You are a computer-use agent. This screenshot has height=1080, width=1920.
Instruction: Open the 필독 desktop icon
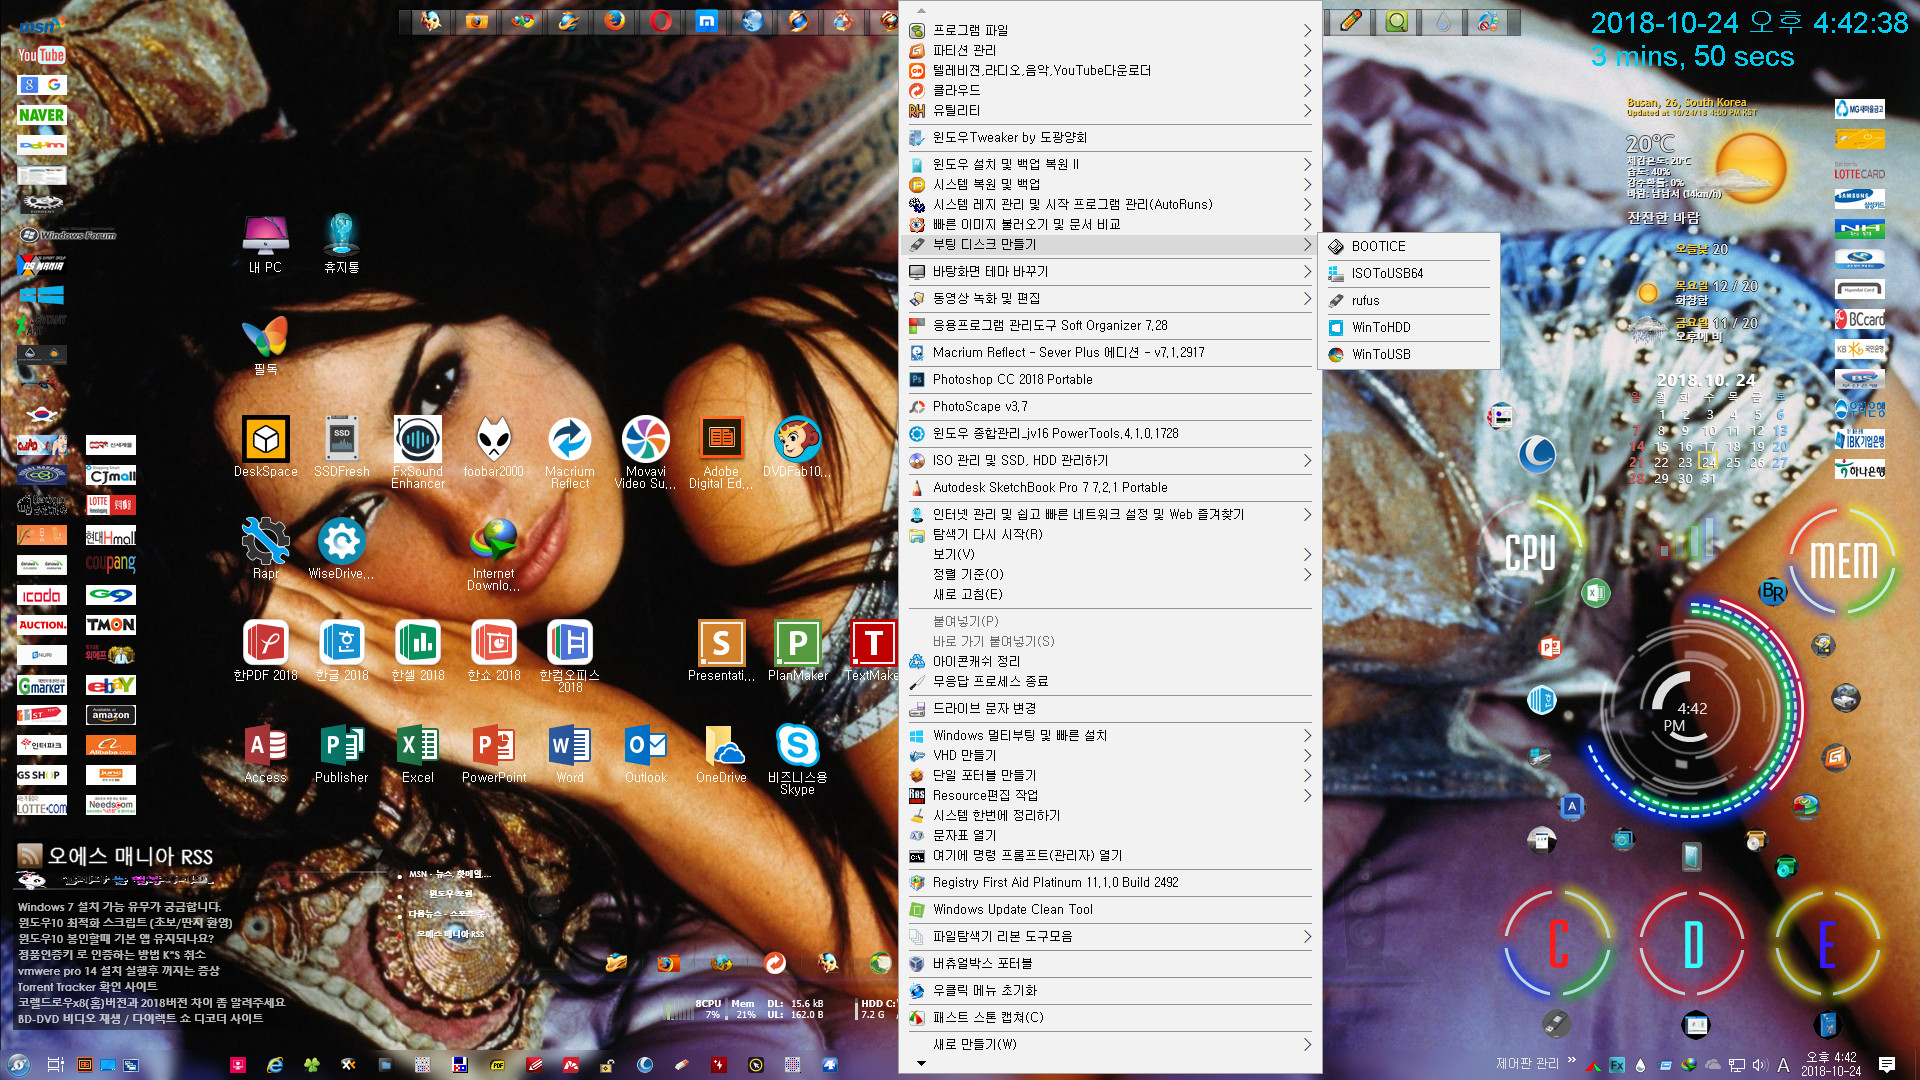265,345
